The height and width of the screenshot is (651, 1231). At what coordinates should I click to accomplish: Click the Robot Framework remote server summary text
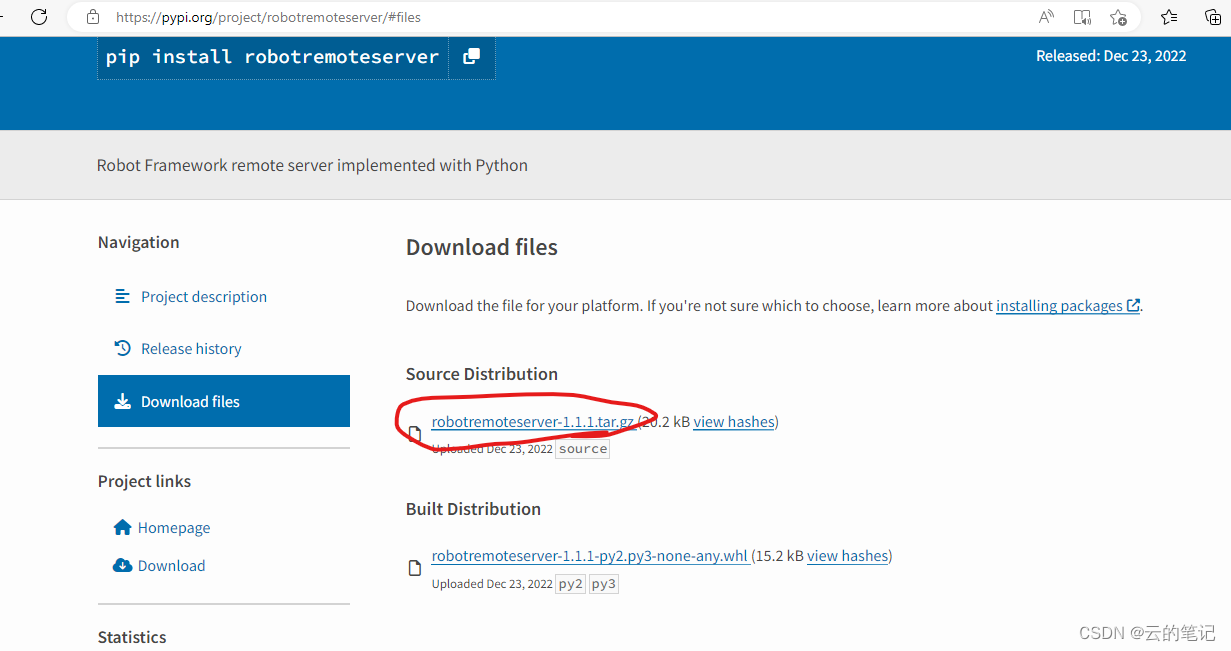click(x=312, y=165)
